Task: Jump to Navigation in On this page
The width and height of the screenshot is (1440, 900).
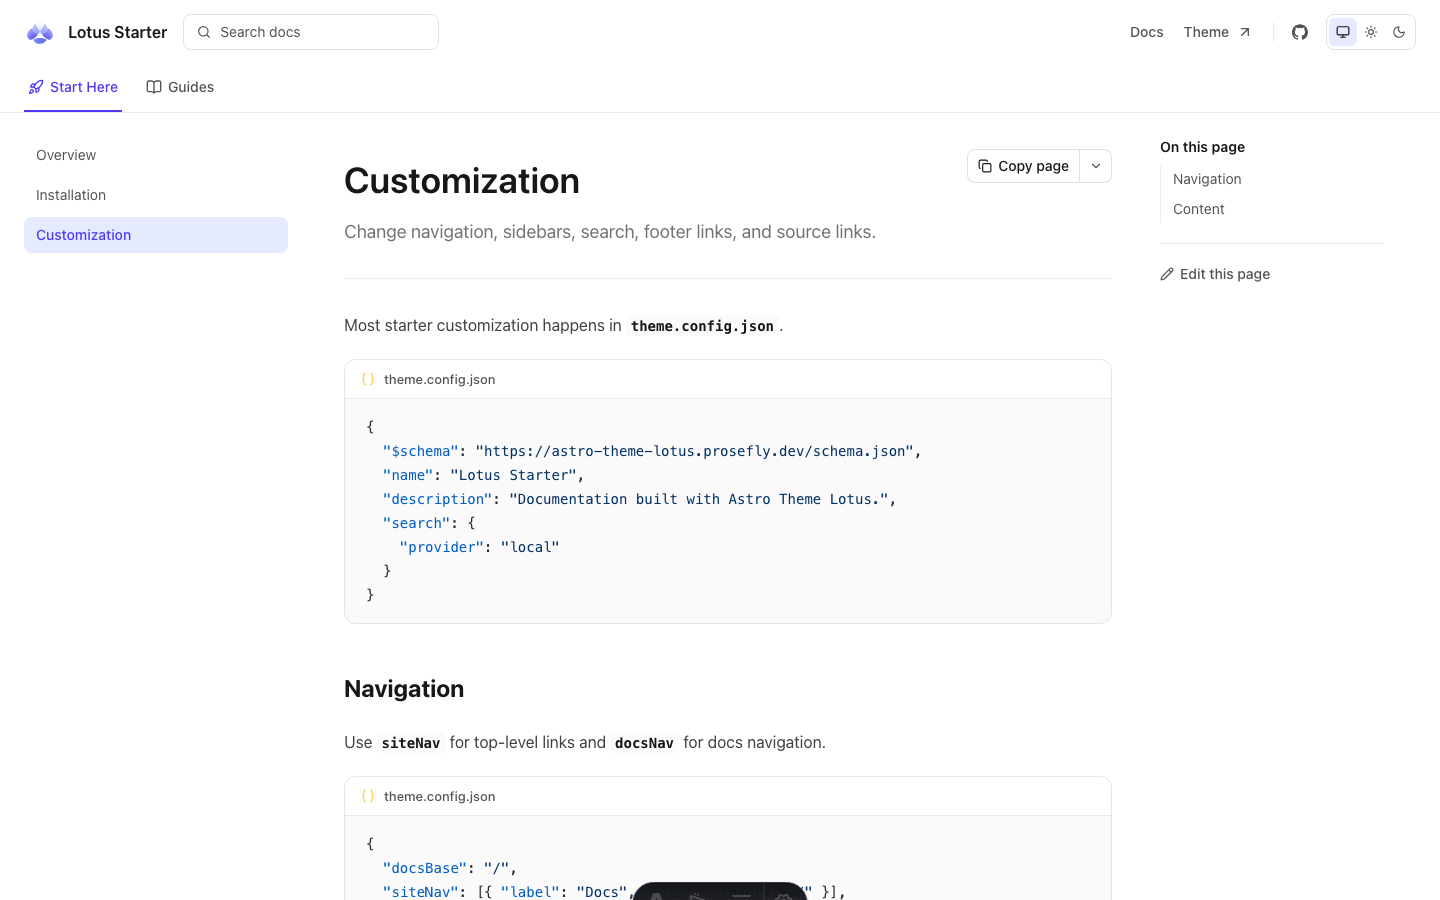Action: click(x=1207, y=179)
